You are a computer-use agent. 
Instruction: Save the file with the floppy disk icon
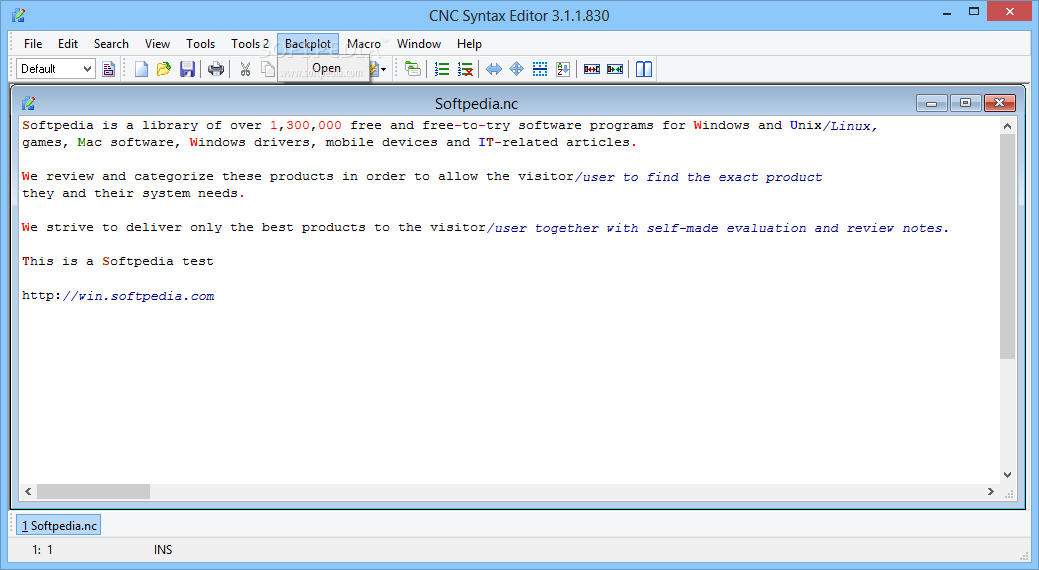tap(188, 69)
